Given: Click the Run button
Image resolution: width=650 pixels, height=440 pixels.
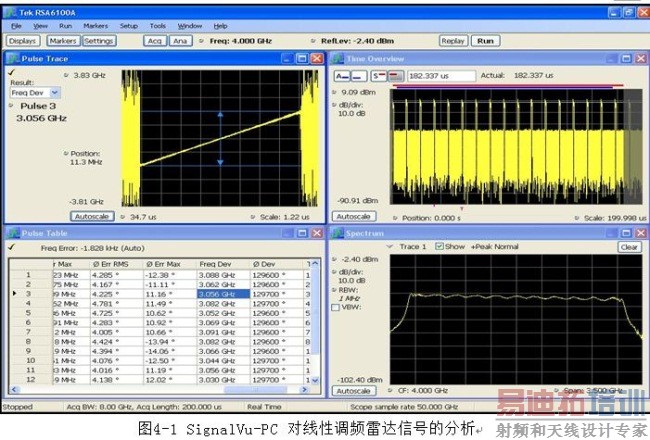Looking at the screenshot, I should [485, 41].
